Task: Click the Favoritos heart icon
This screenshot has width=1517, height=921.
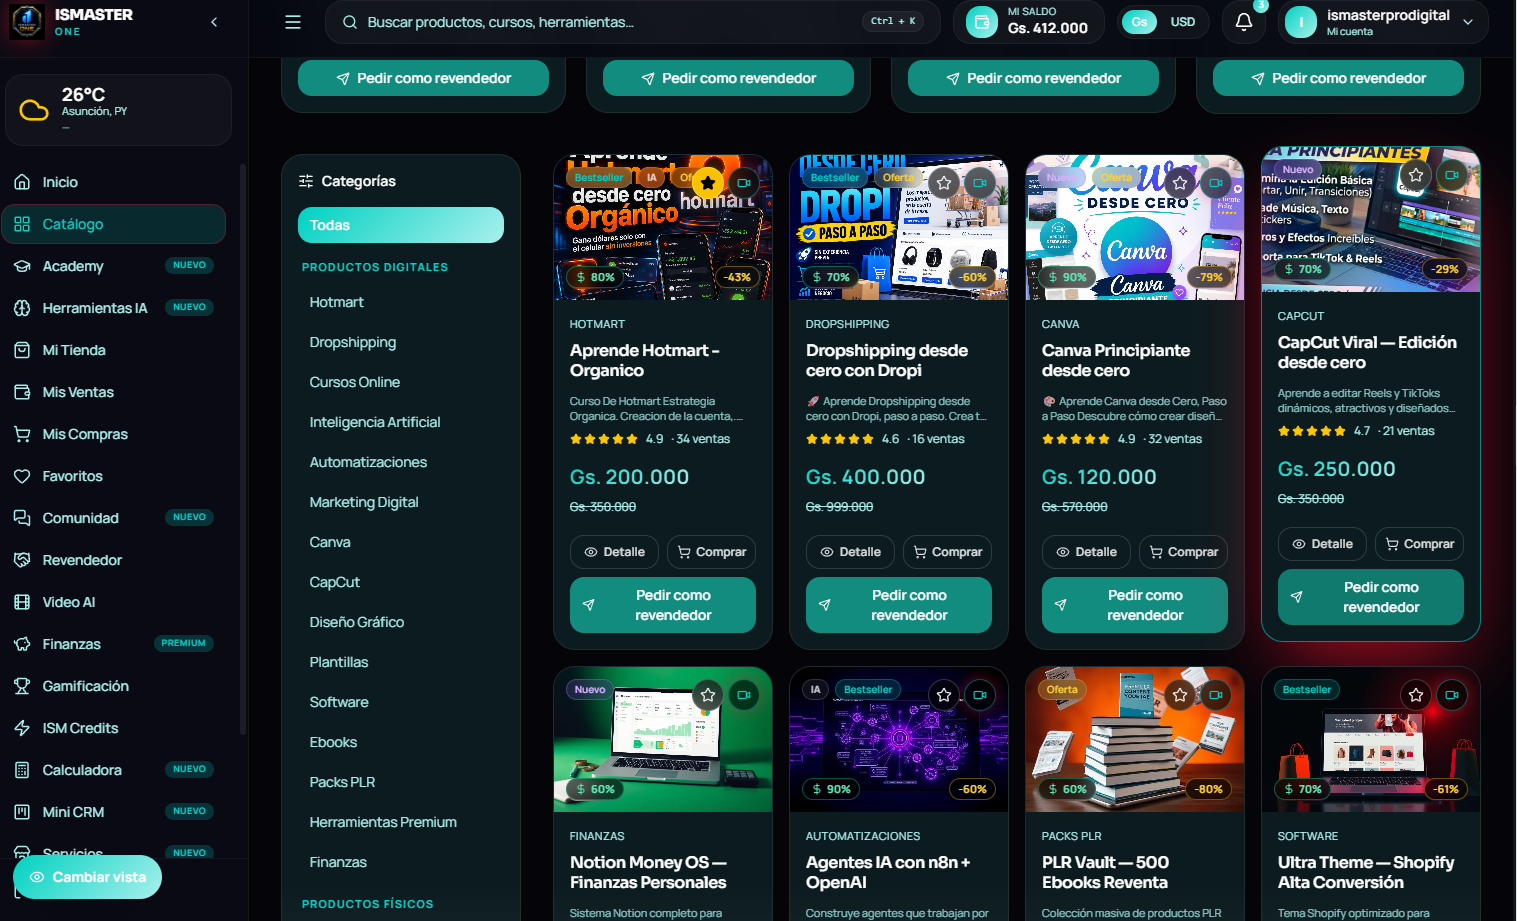Action: click(22, 476)
